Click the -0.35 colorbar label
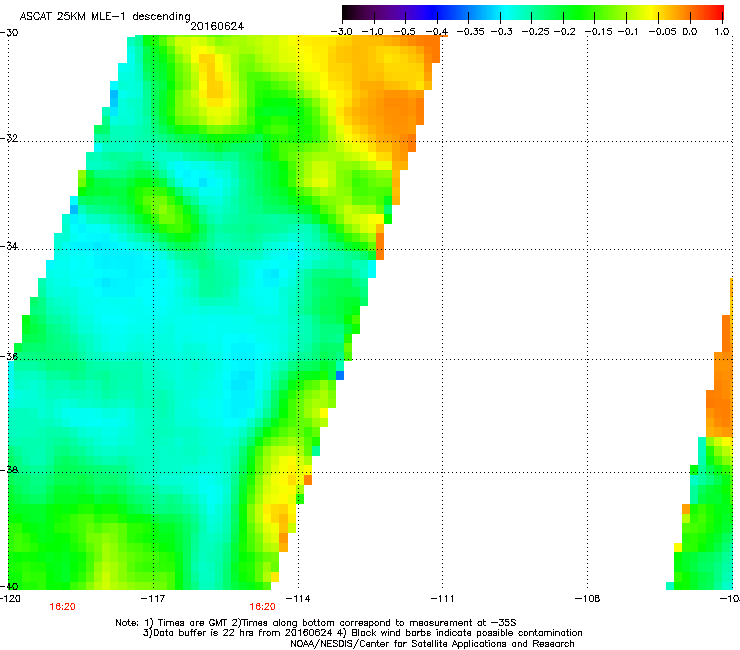740x650 pixels. [x=470, y=32]
